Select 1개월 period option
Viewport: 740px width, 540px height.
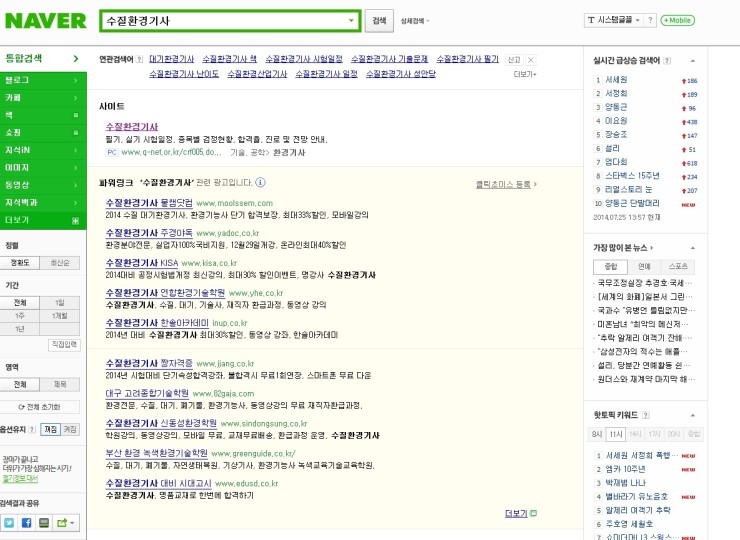click(x=60, y=316)
